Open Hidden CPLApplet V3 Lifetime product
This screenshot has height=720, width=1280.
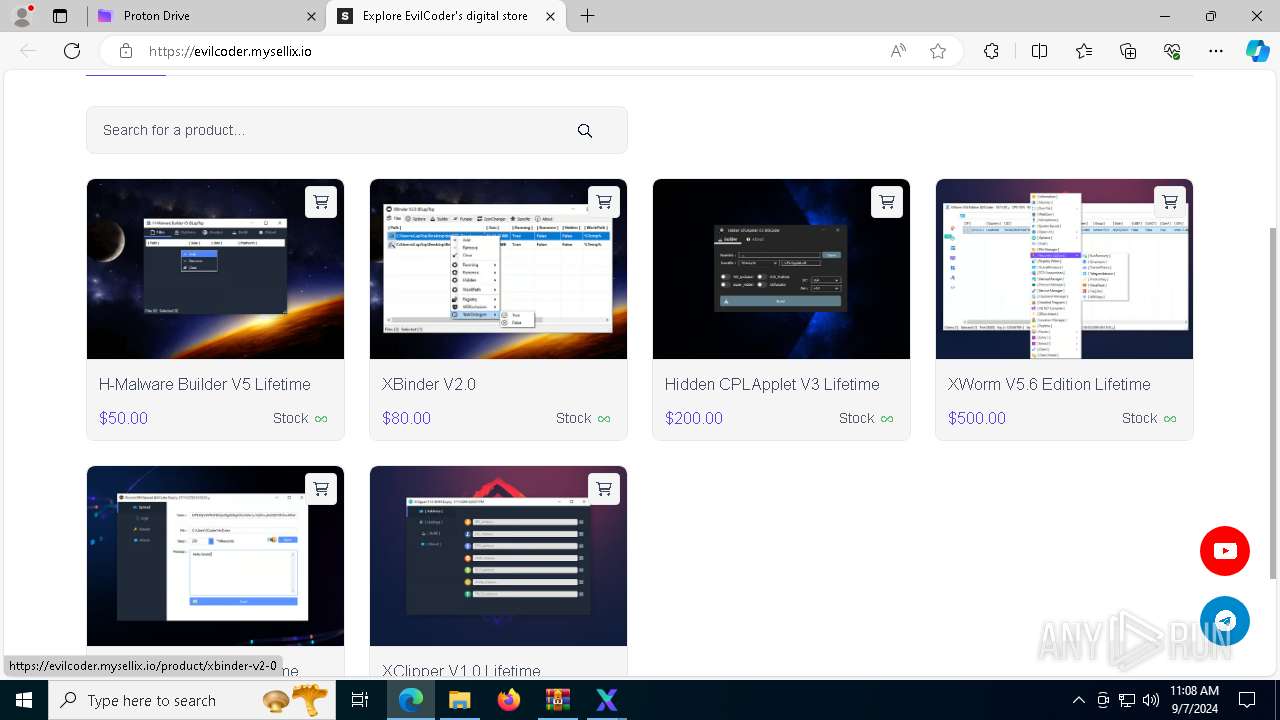[772, 384]
